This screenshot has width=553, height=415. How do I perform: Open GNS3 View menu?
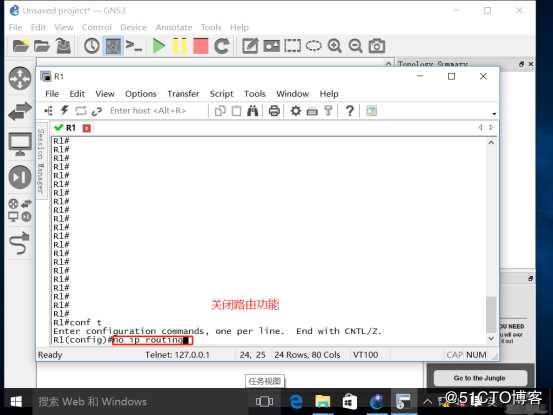tap(64, 27)
